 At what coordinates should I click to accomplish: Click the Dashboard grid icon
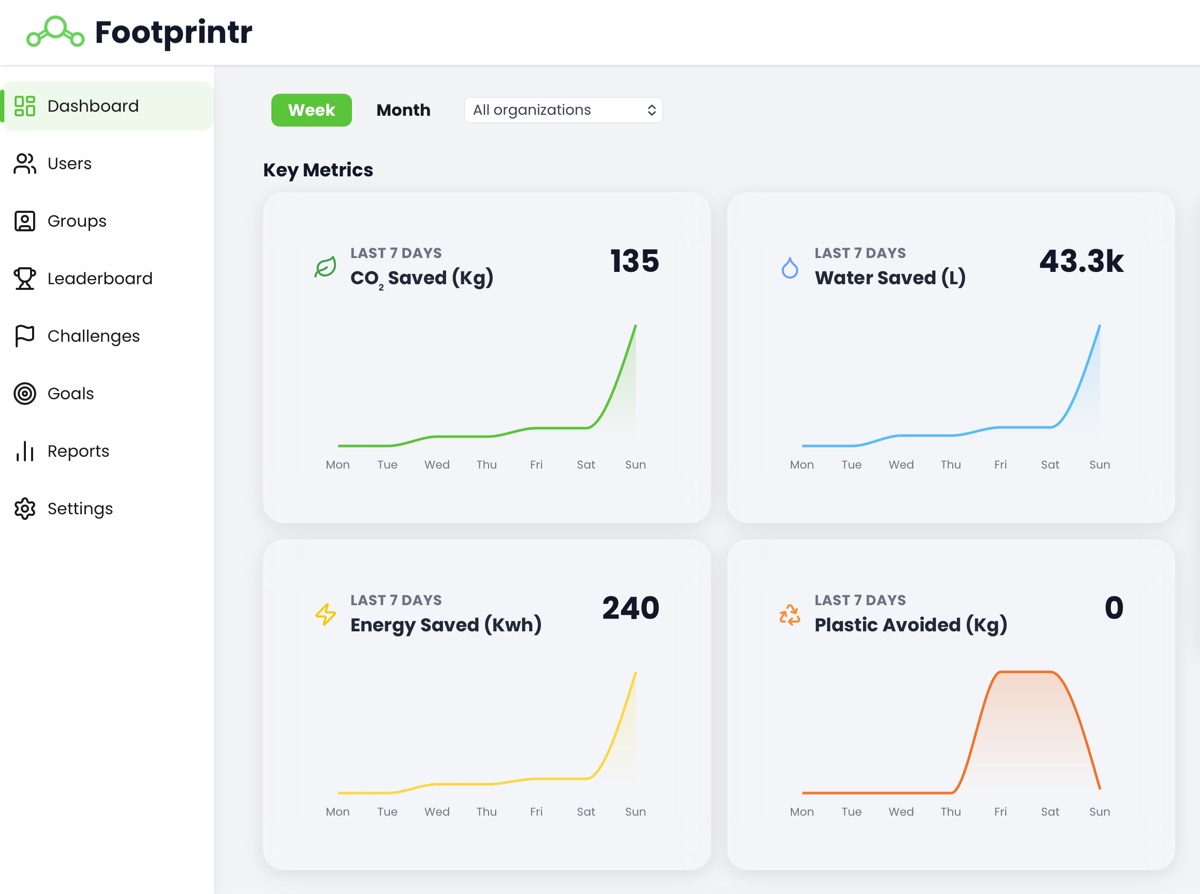click(25, 106)
